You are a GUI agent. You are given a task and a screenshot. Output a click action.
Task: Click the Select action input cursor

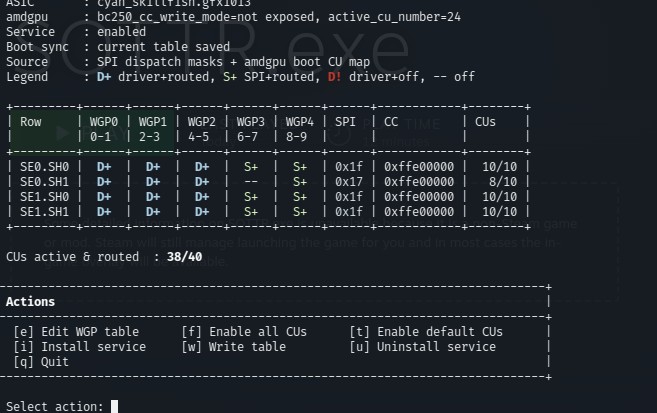click(114, 406)
